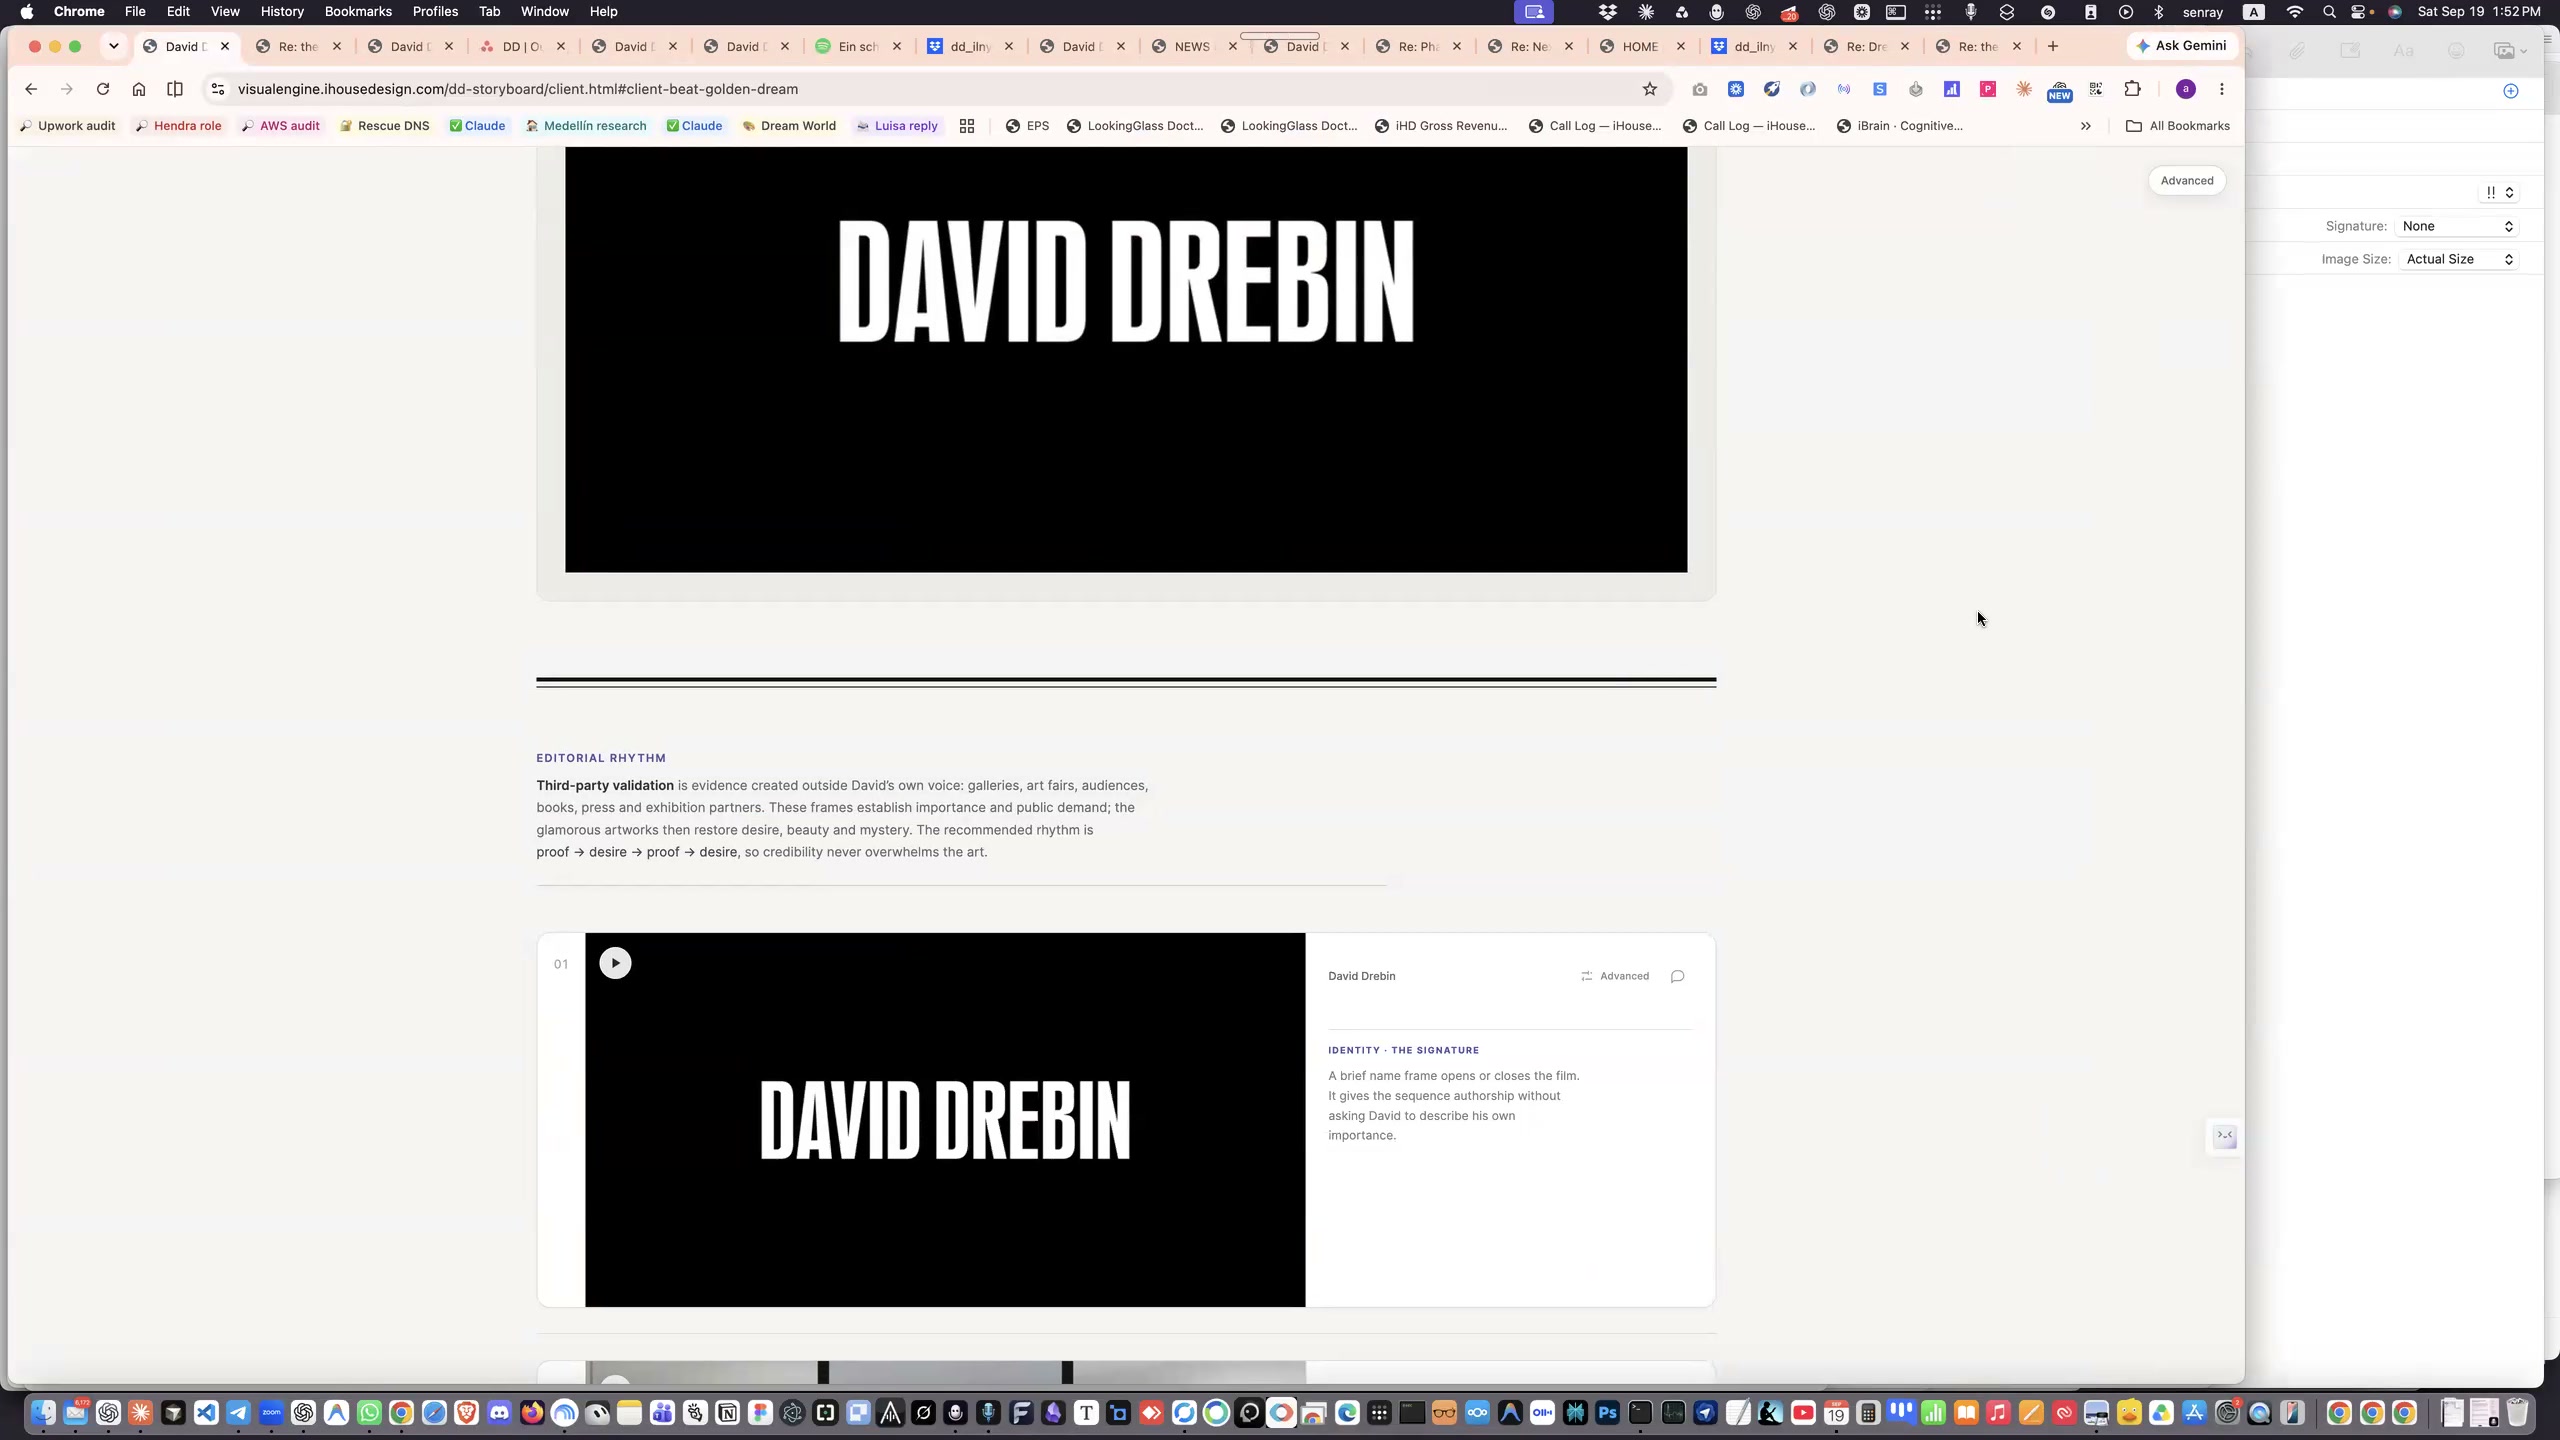Open Spotlight search in menu bar
This screenshot has height=1440, width=2560.
tap(2329, 12)
